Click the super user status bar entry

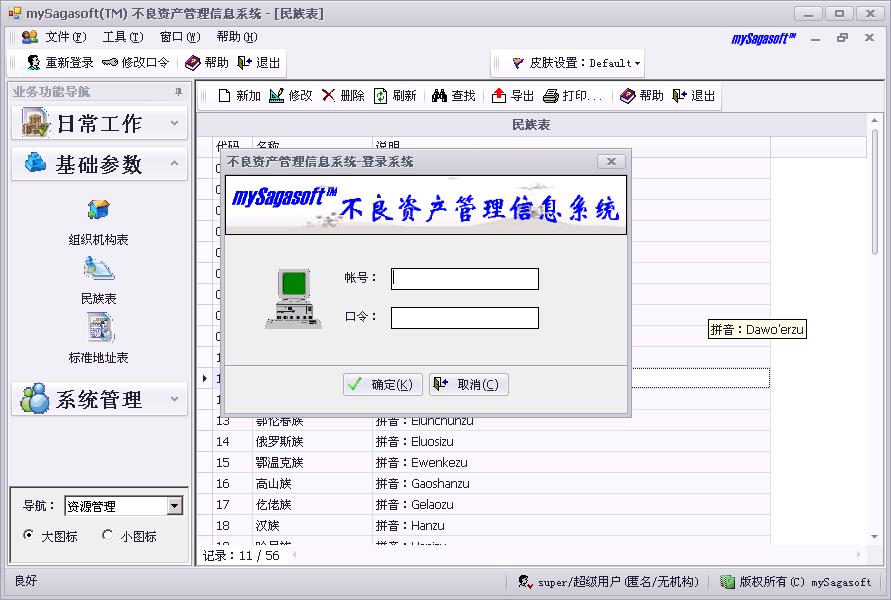coord(609,581)
